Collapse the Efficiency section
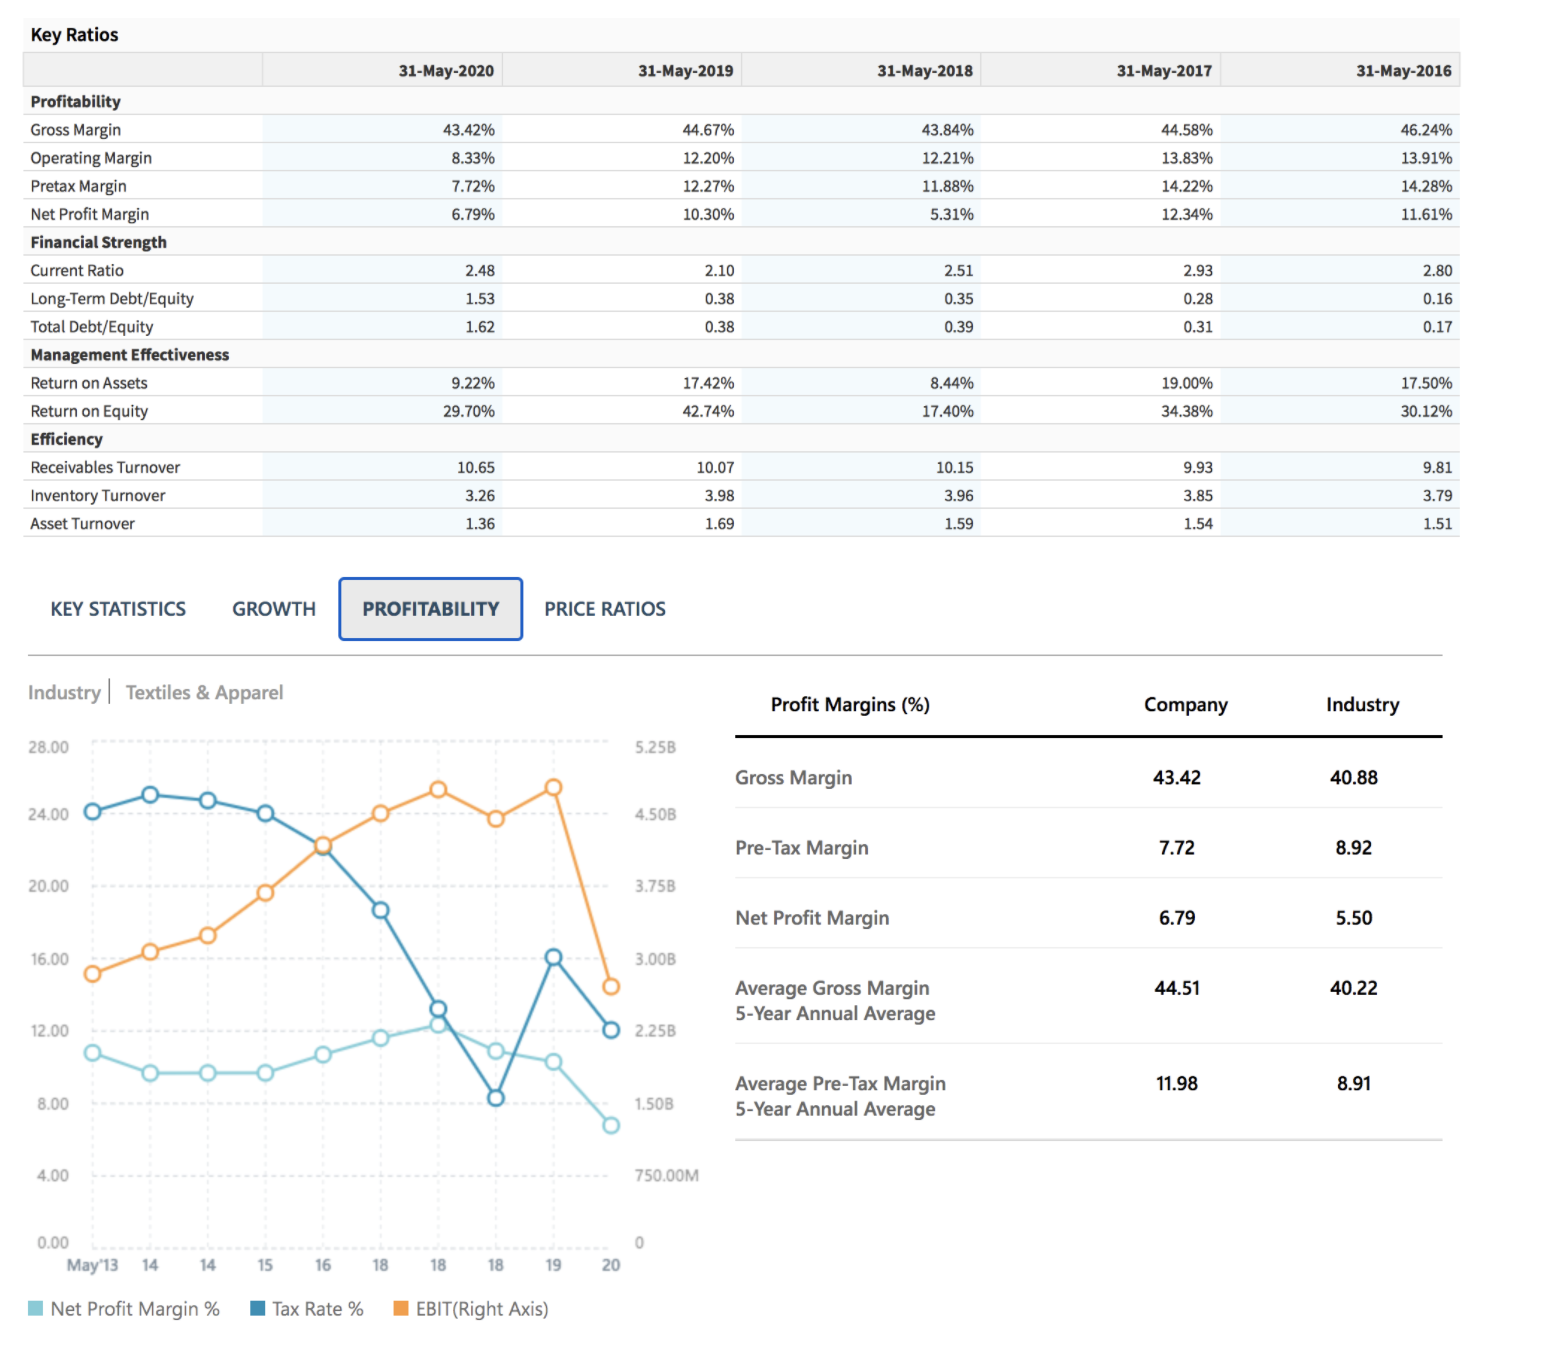The image size is (1564, 1350). coord(66,438)
